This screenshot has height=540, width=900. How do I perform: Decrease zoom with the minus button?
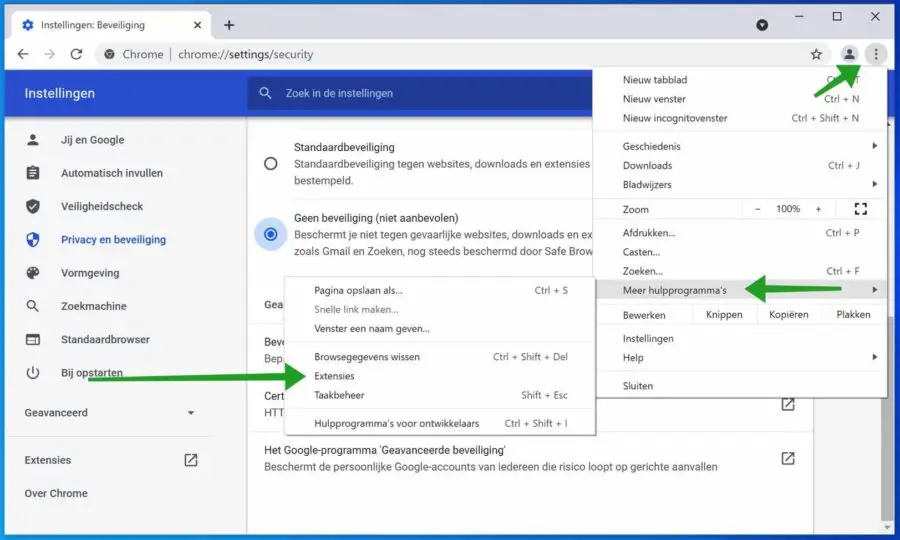coord(758,209)
